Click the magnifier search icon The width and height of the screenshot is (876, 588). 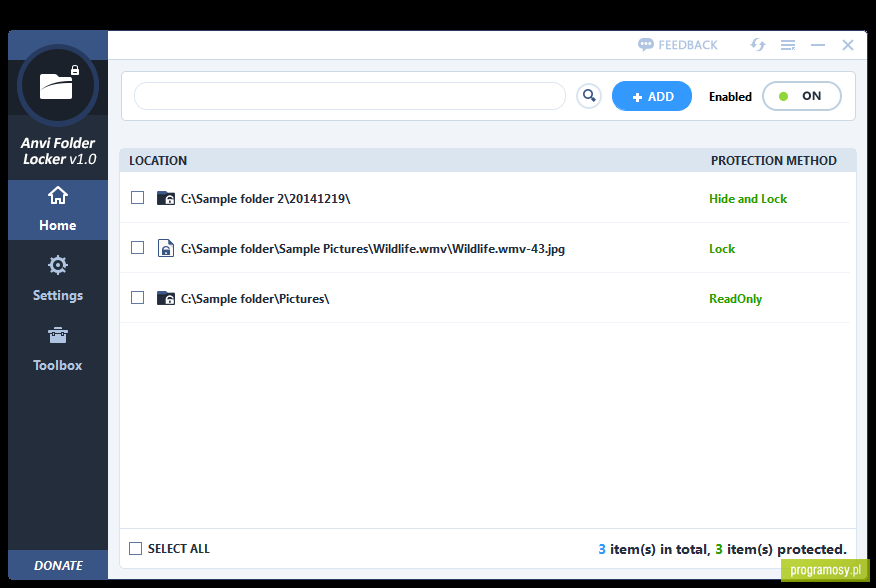(x=589, y=96)
